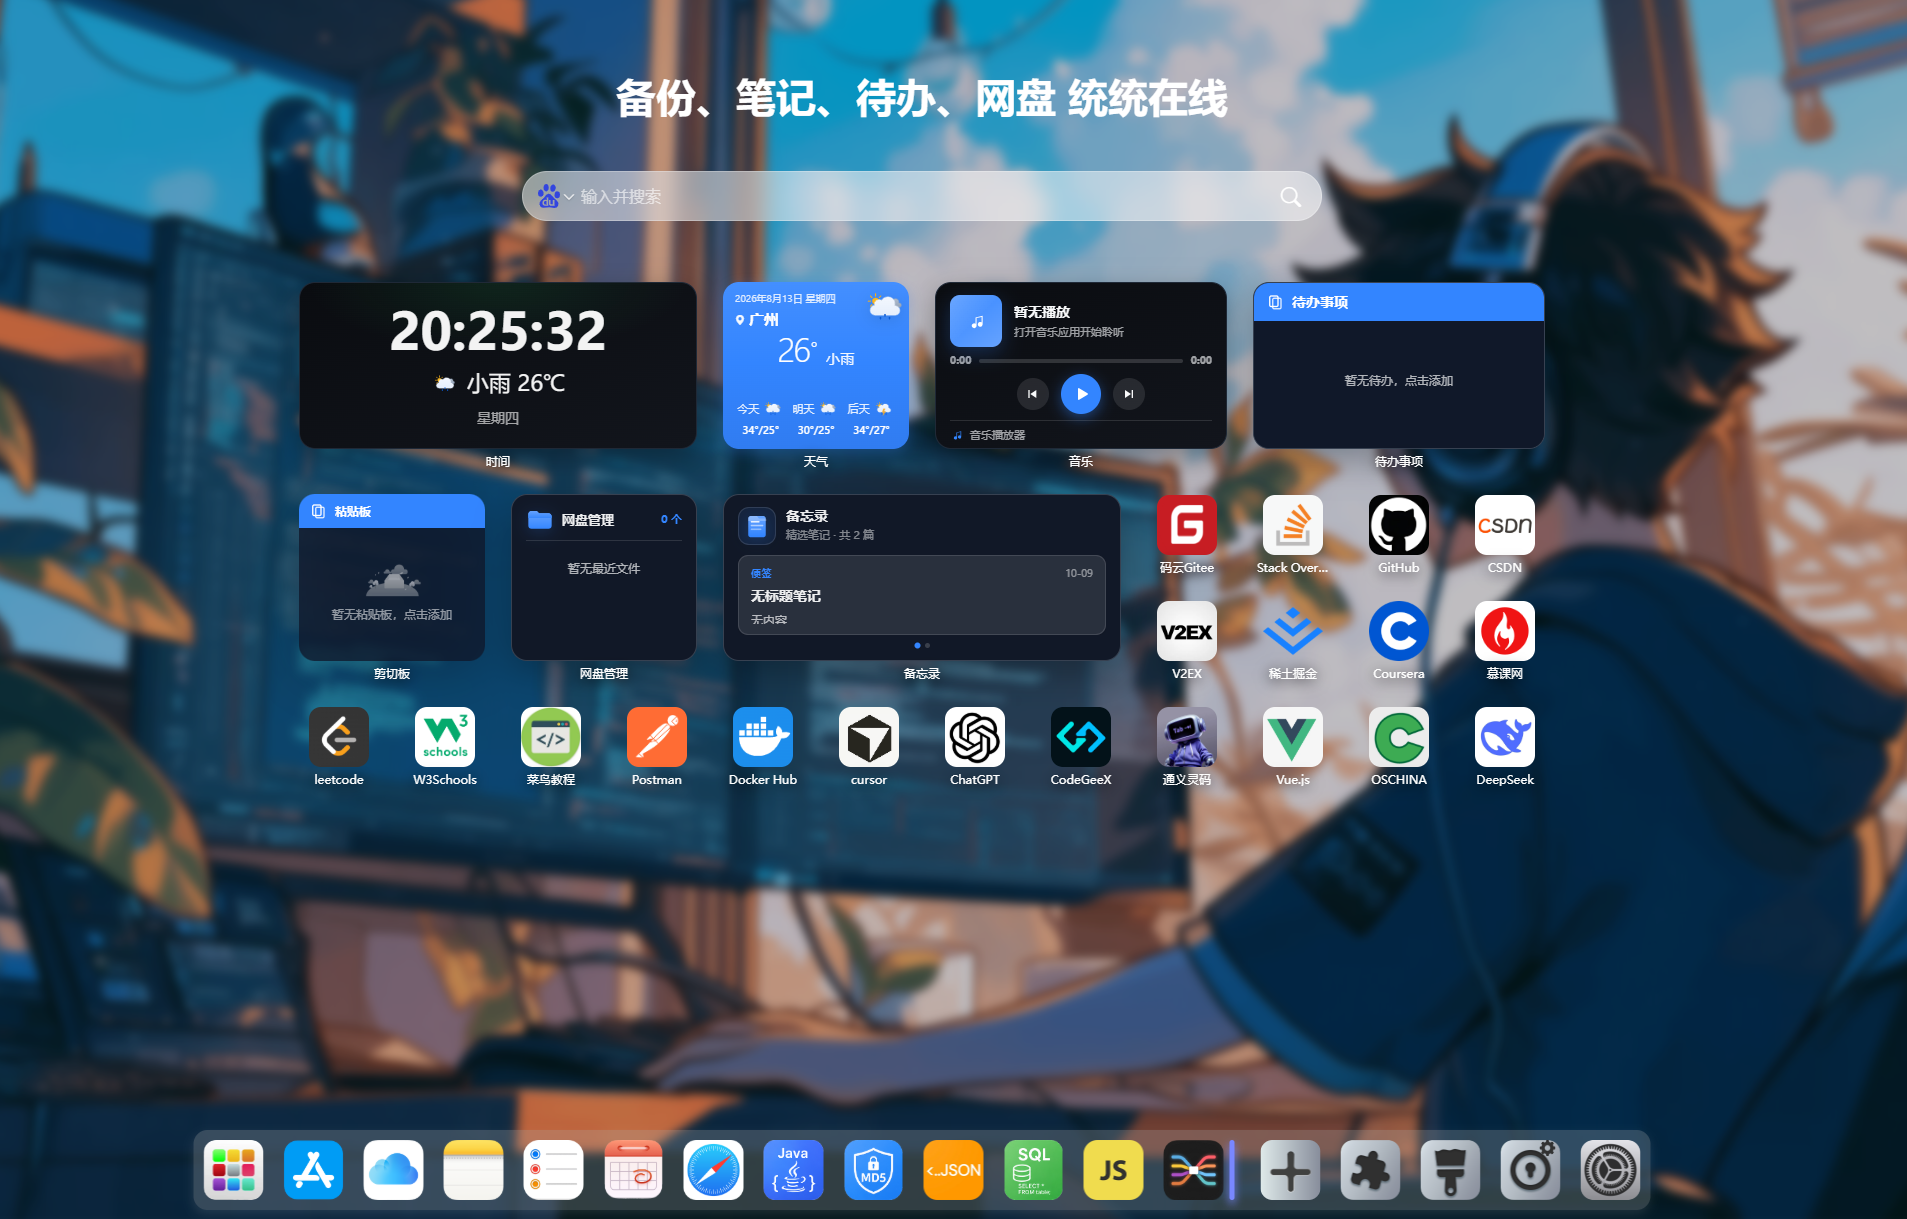Launch the 通义灵码 shortcut icon

1187,737
